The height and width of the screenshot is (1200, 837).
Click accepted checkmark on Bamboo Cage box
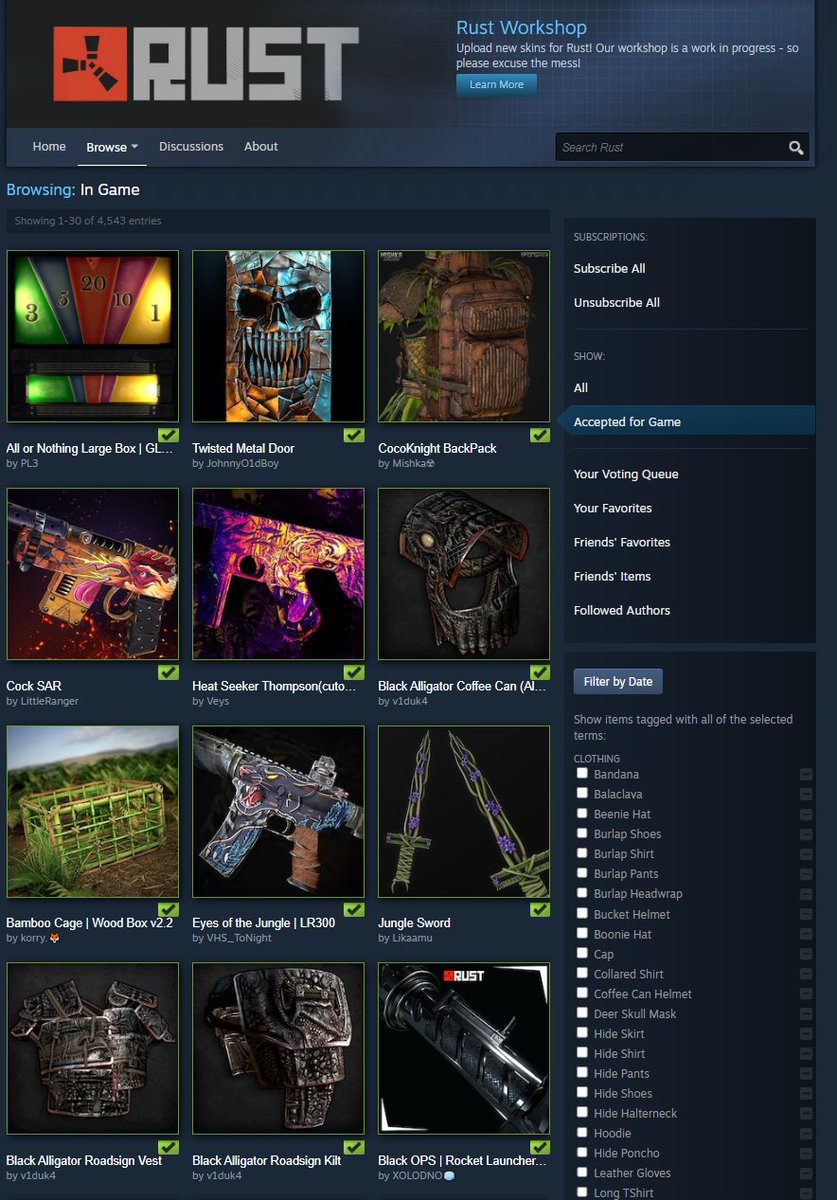[168, 910]
